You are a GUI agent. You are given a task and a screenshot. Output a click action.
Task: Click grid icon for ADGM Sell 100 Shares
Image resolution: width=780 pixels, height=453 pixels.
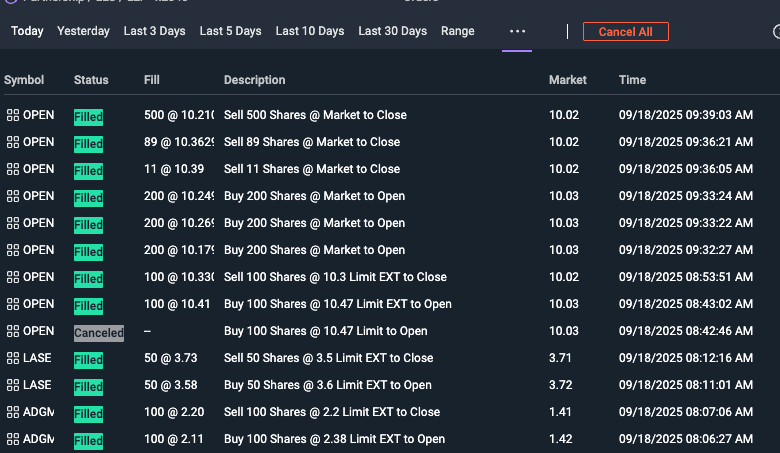click(x=13, y=412)
